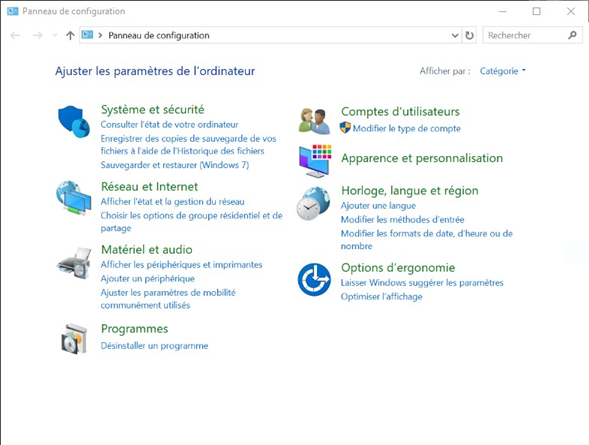Open Matériel et audio category
589x445 pixels.
click(147, 250)
